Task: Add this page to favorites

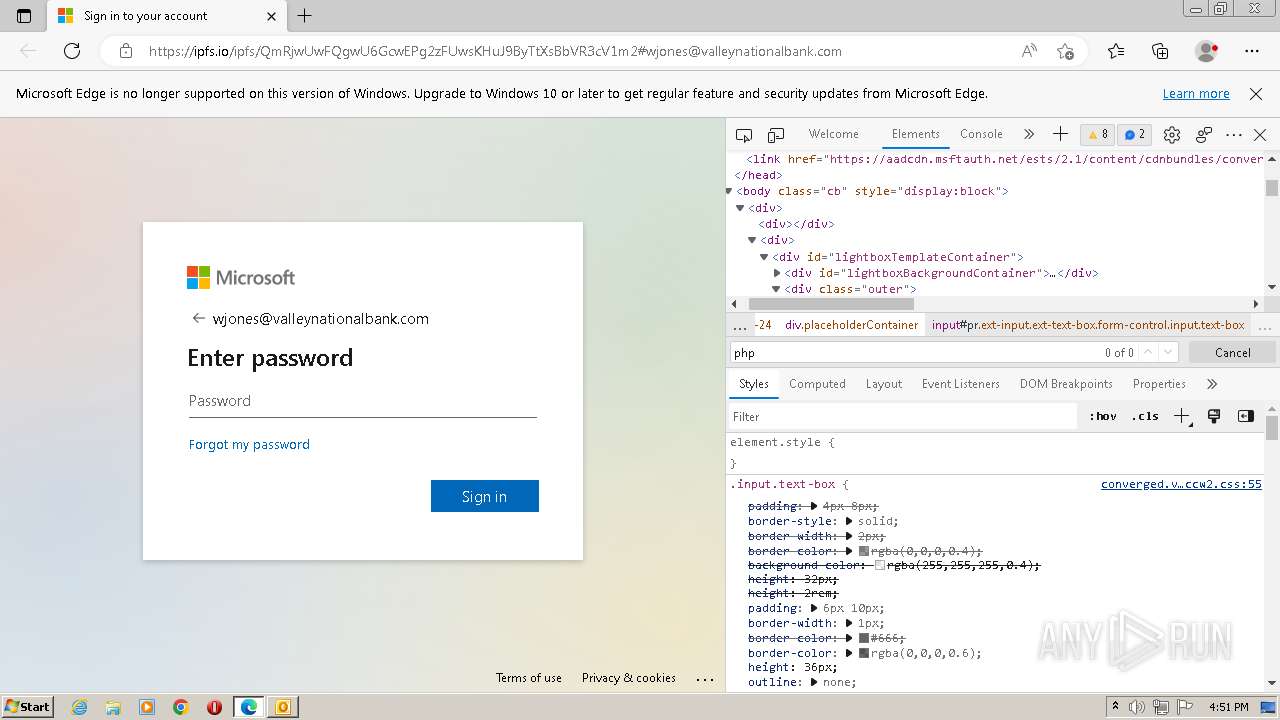Action: 1065,51
